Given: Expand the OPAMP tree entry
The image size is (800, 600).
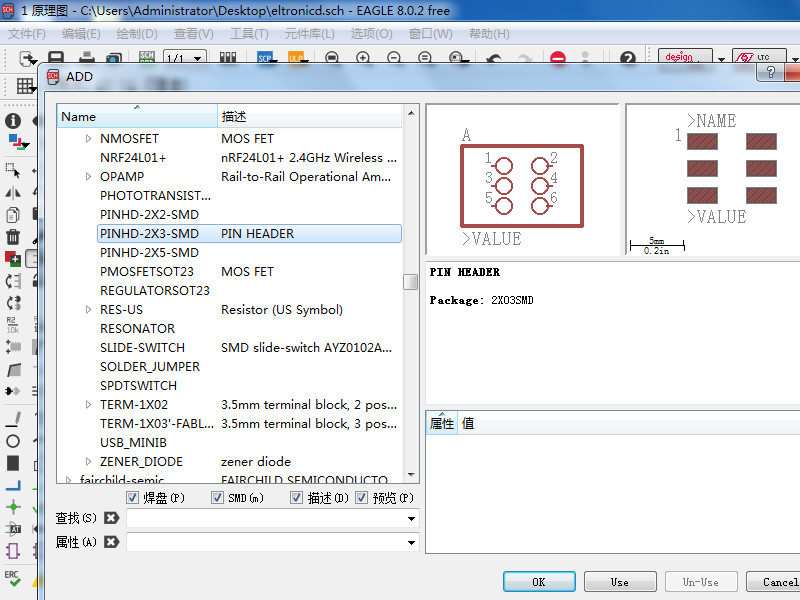Looking at the screenshot, I should 88,177.
